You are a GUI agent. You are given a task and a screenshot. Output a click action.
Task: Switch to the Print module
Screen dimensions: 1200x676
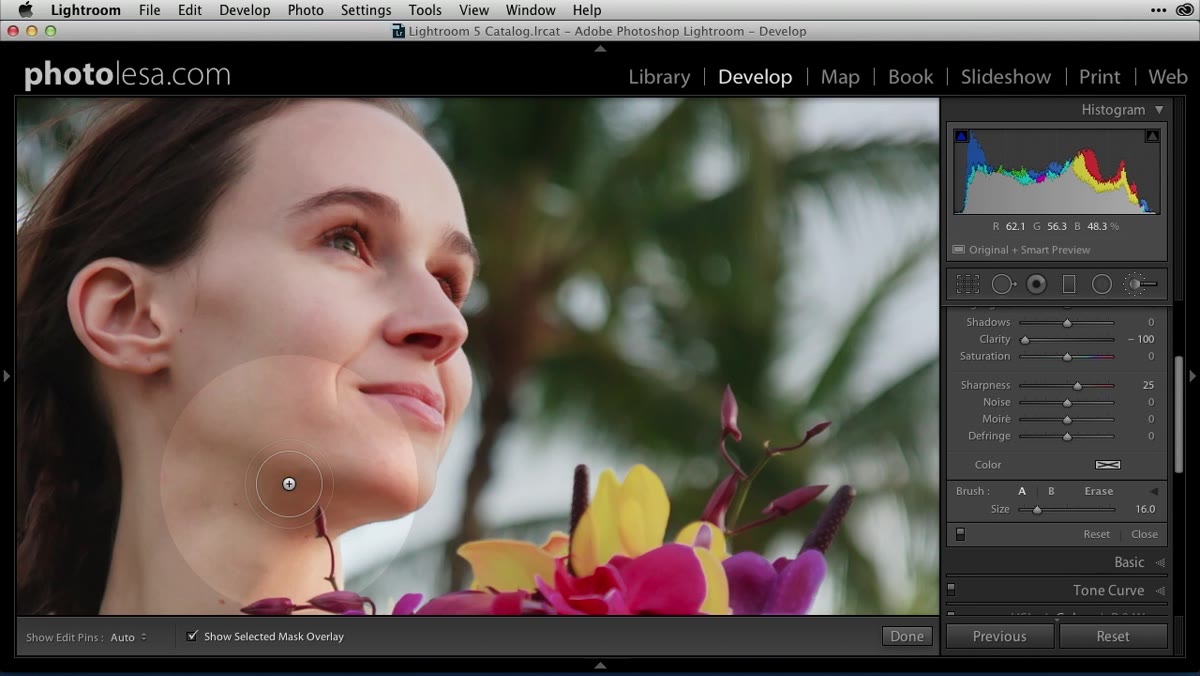click(1099, 77)
